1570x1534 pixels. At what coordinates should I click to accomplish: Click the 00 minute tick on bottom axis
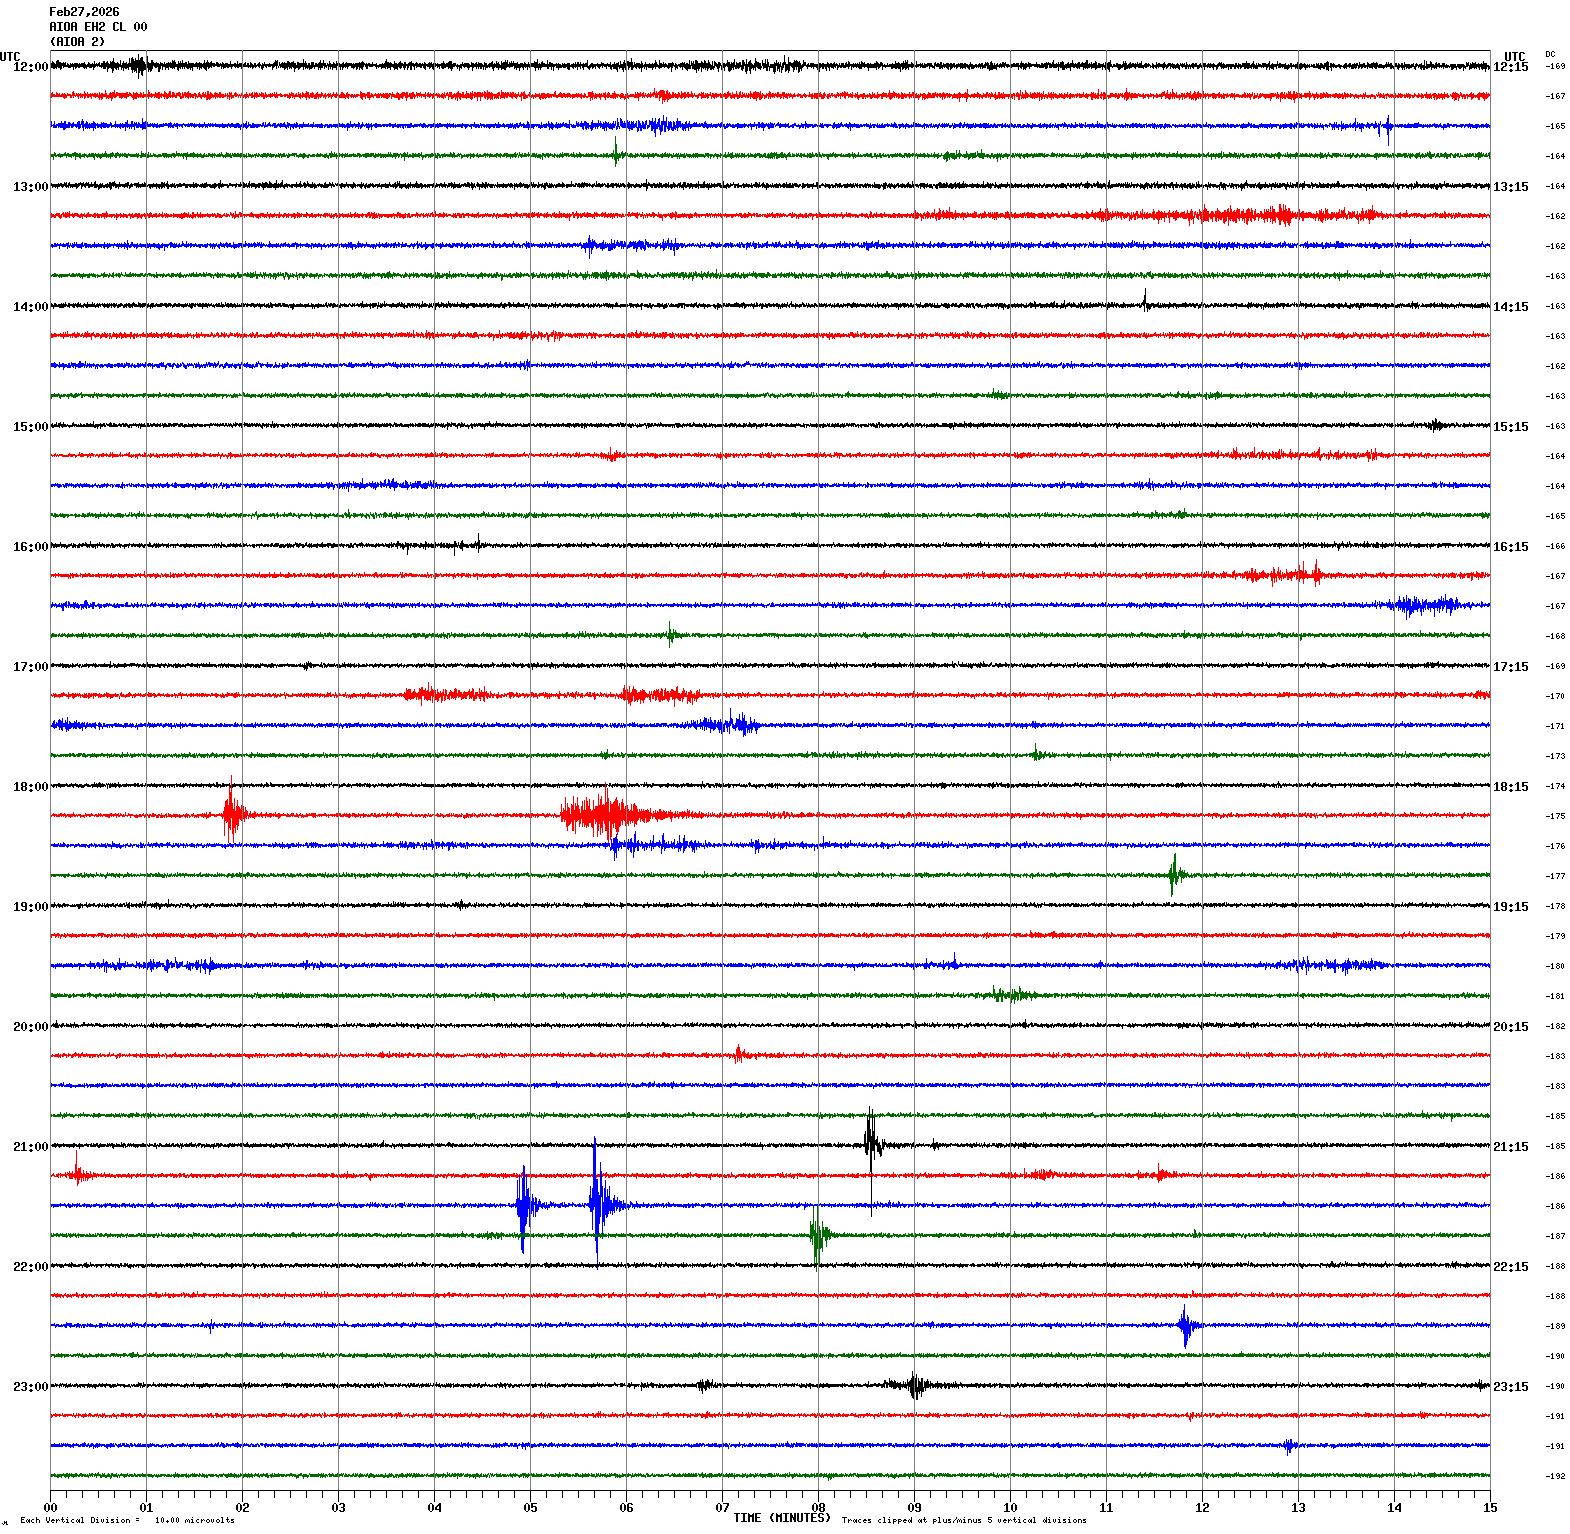pyautogui.click(x=50, y=1508)
